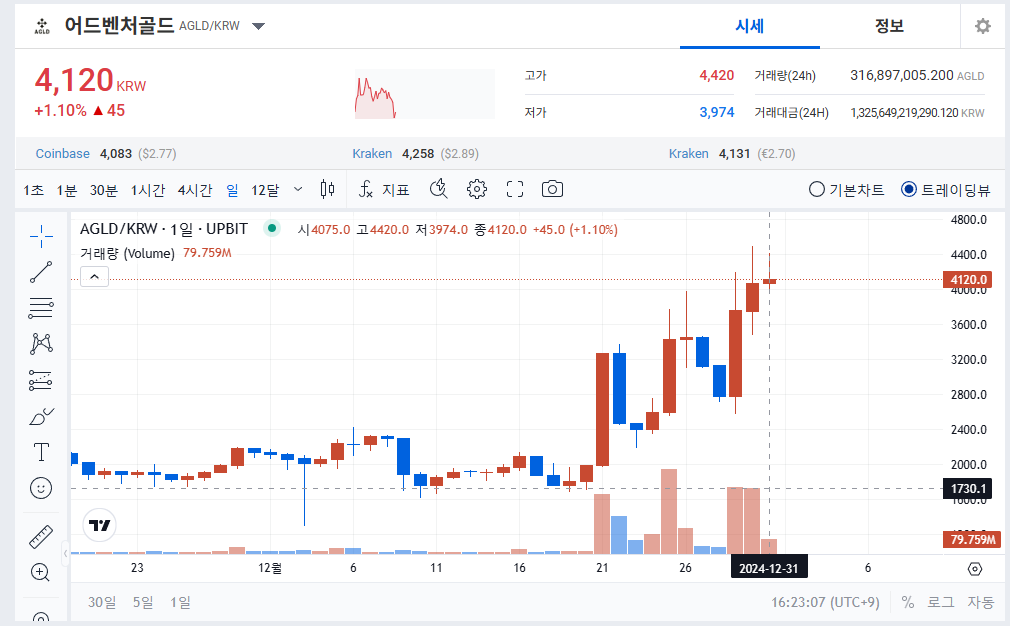The height and width of the screenshot is (626, 1010).
Task: Open the time axis settings icon
Action: (975, 569)
